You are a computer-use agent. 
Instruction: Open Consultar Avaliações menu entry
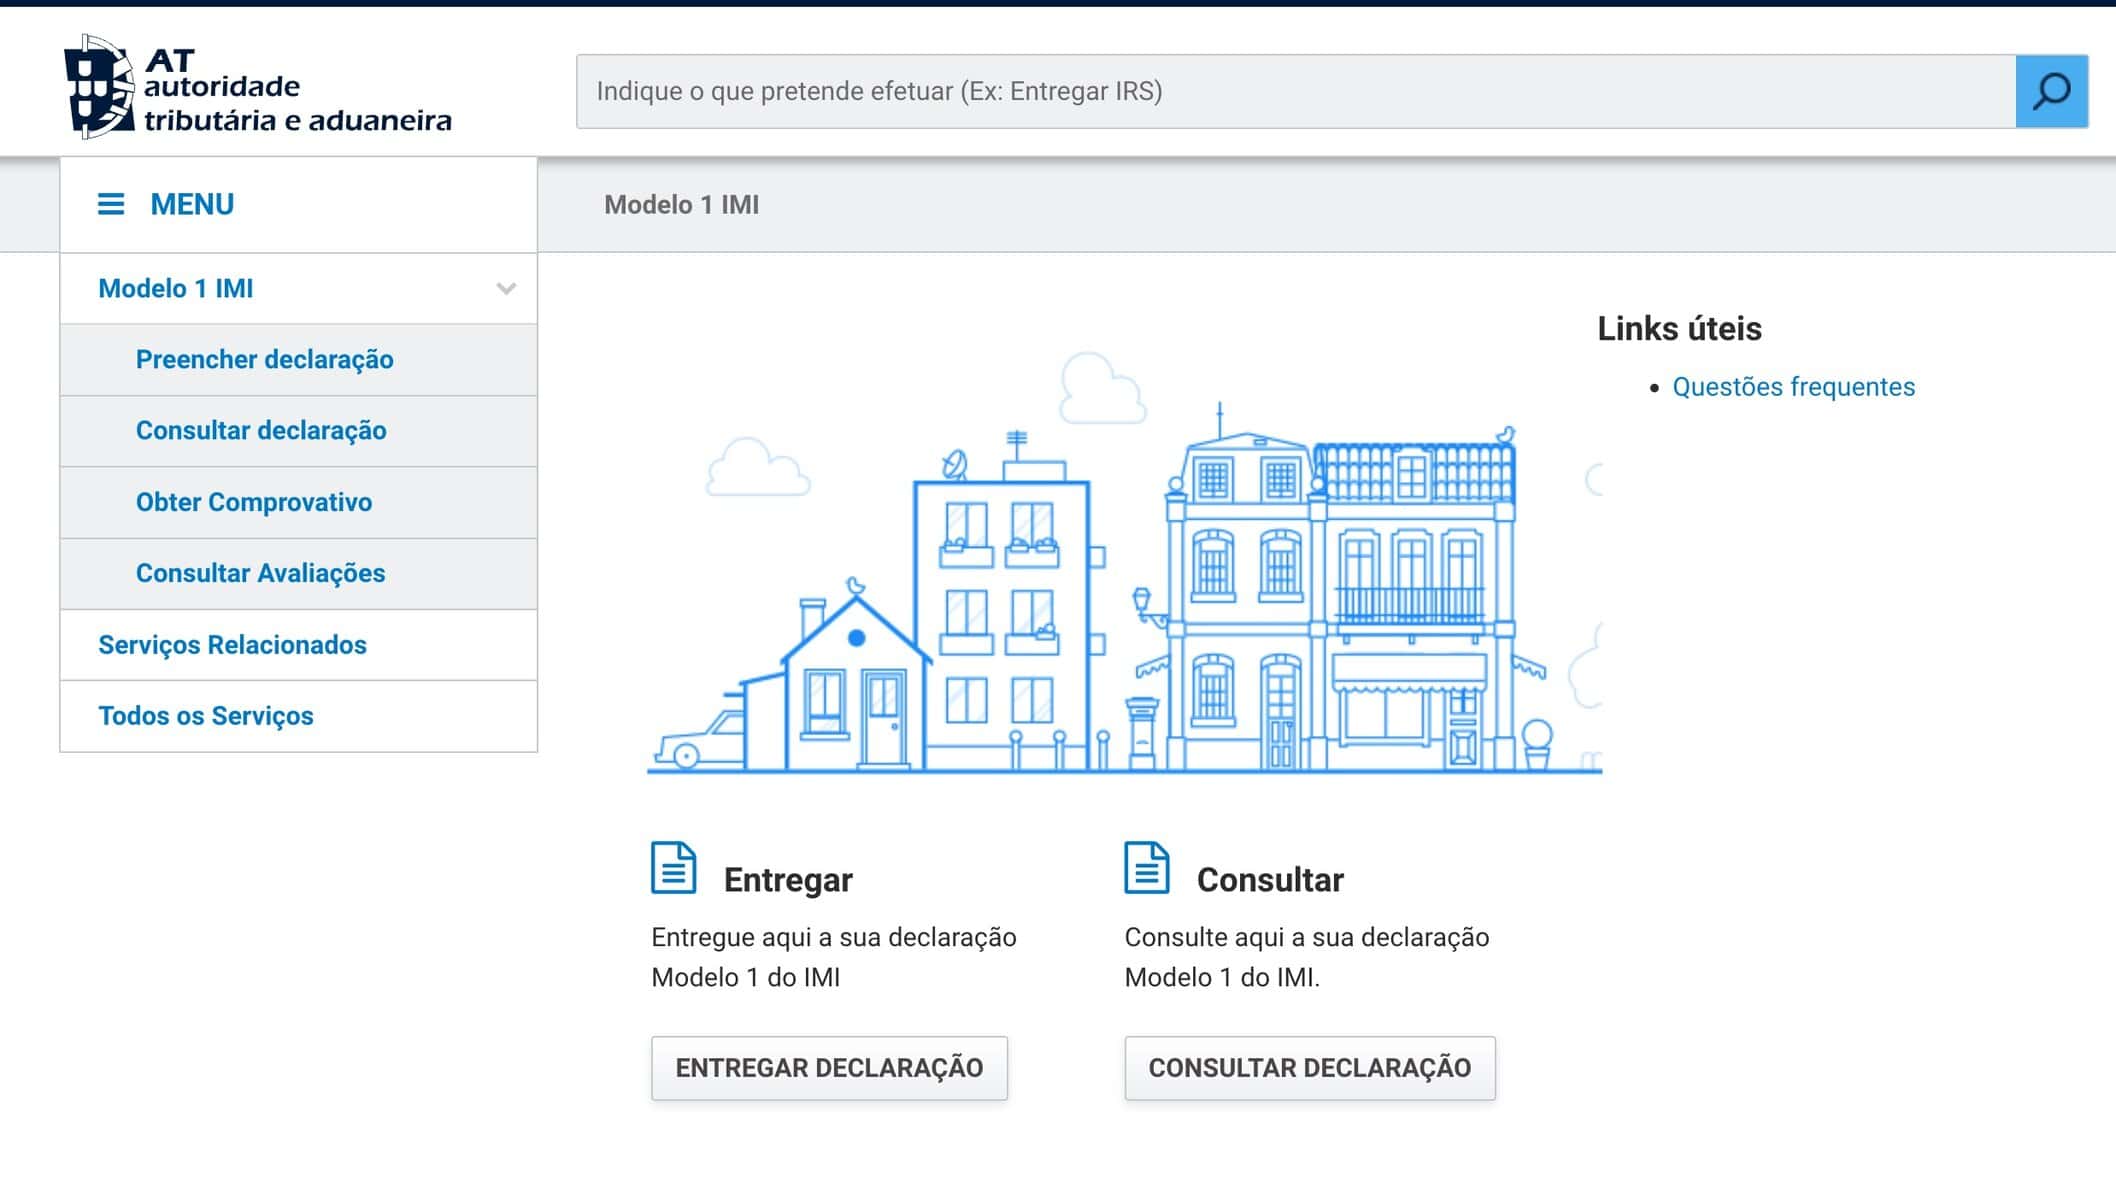point(260,573)
